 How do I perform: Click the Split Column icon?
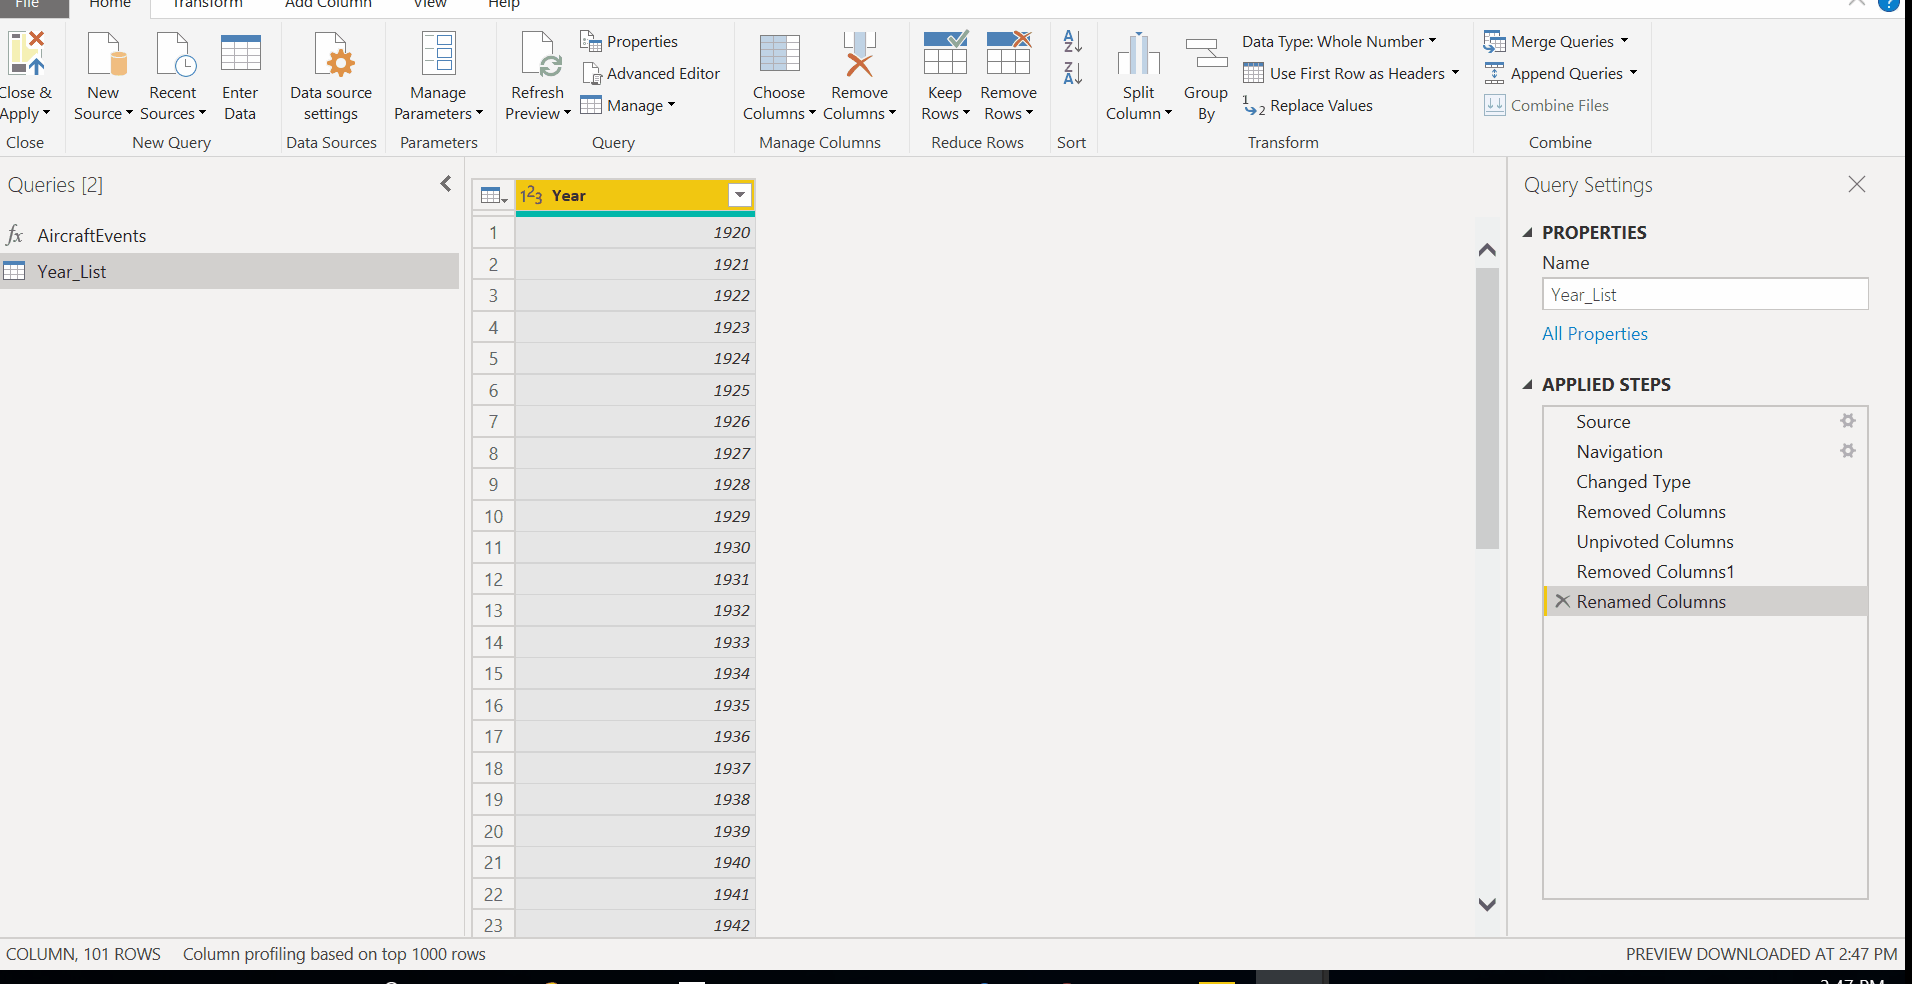coord(1138,54)
